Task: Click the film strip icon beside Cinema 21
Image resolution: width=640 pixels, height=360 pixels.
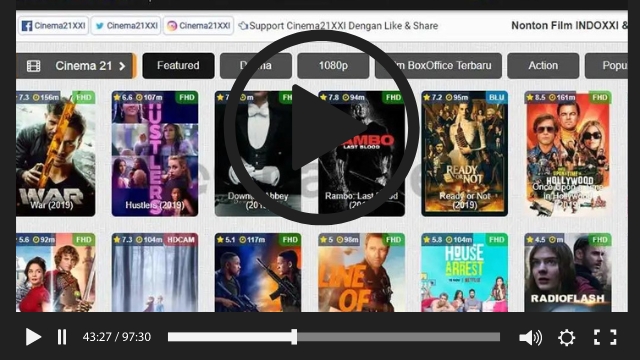Action: (33, 66)
